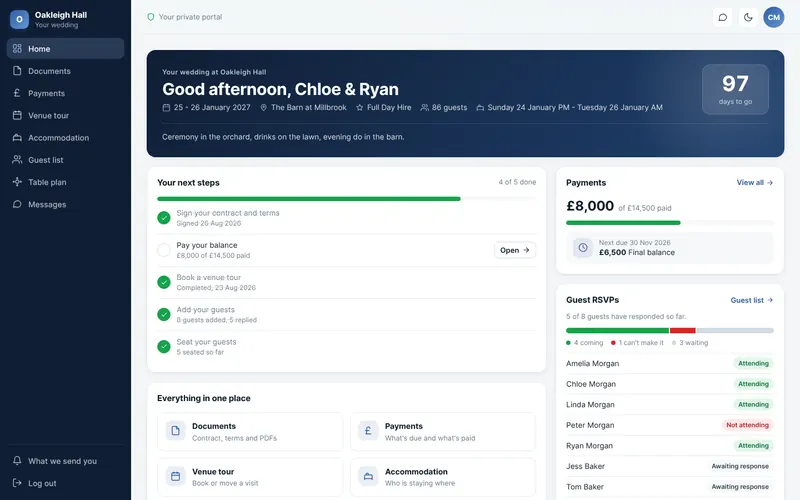800x500 pixels.
Task: Open the Documents card, Contract, terms and PDFs
Action: (250, 432)
